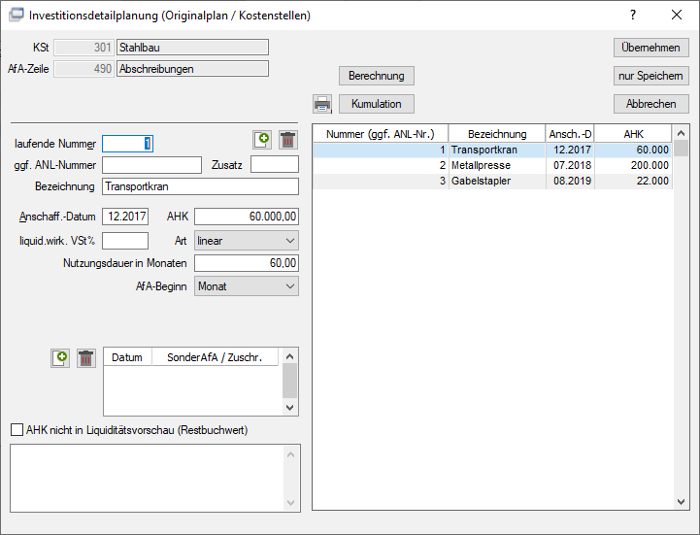Screen dimensions: 700x535
Task: Click the Ansch.-D column header
Action: pyautogui.click(x=570, y=134)
